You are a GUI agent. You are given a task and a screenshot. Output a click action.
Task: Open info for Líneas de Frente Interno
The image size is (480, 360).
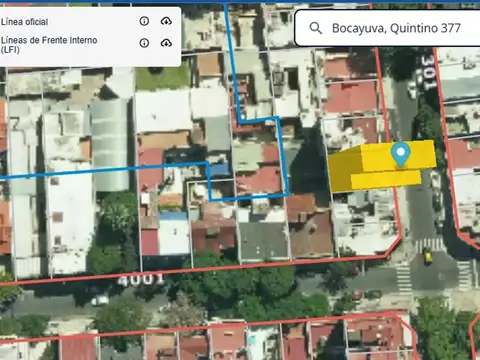click(x=144, y=43)
